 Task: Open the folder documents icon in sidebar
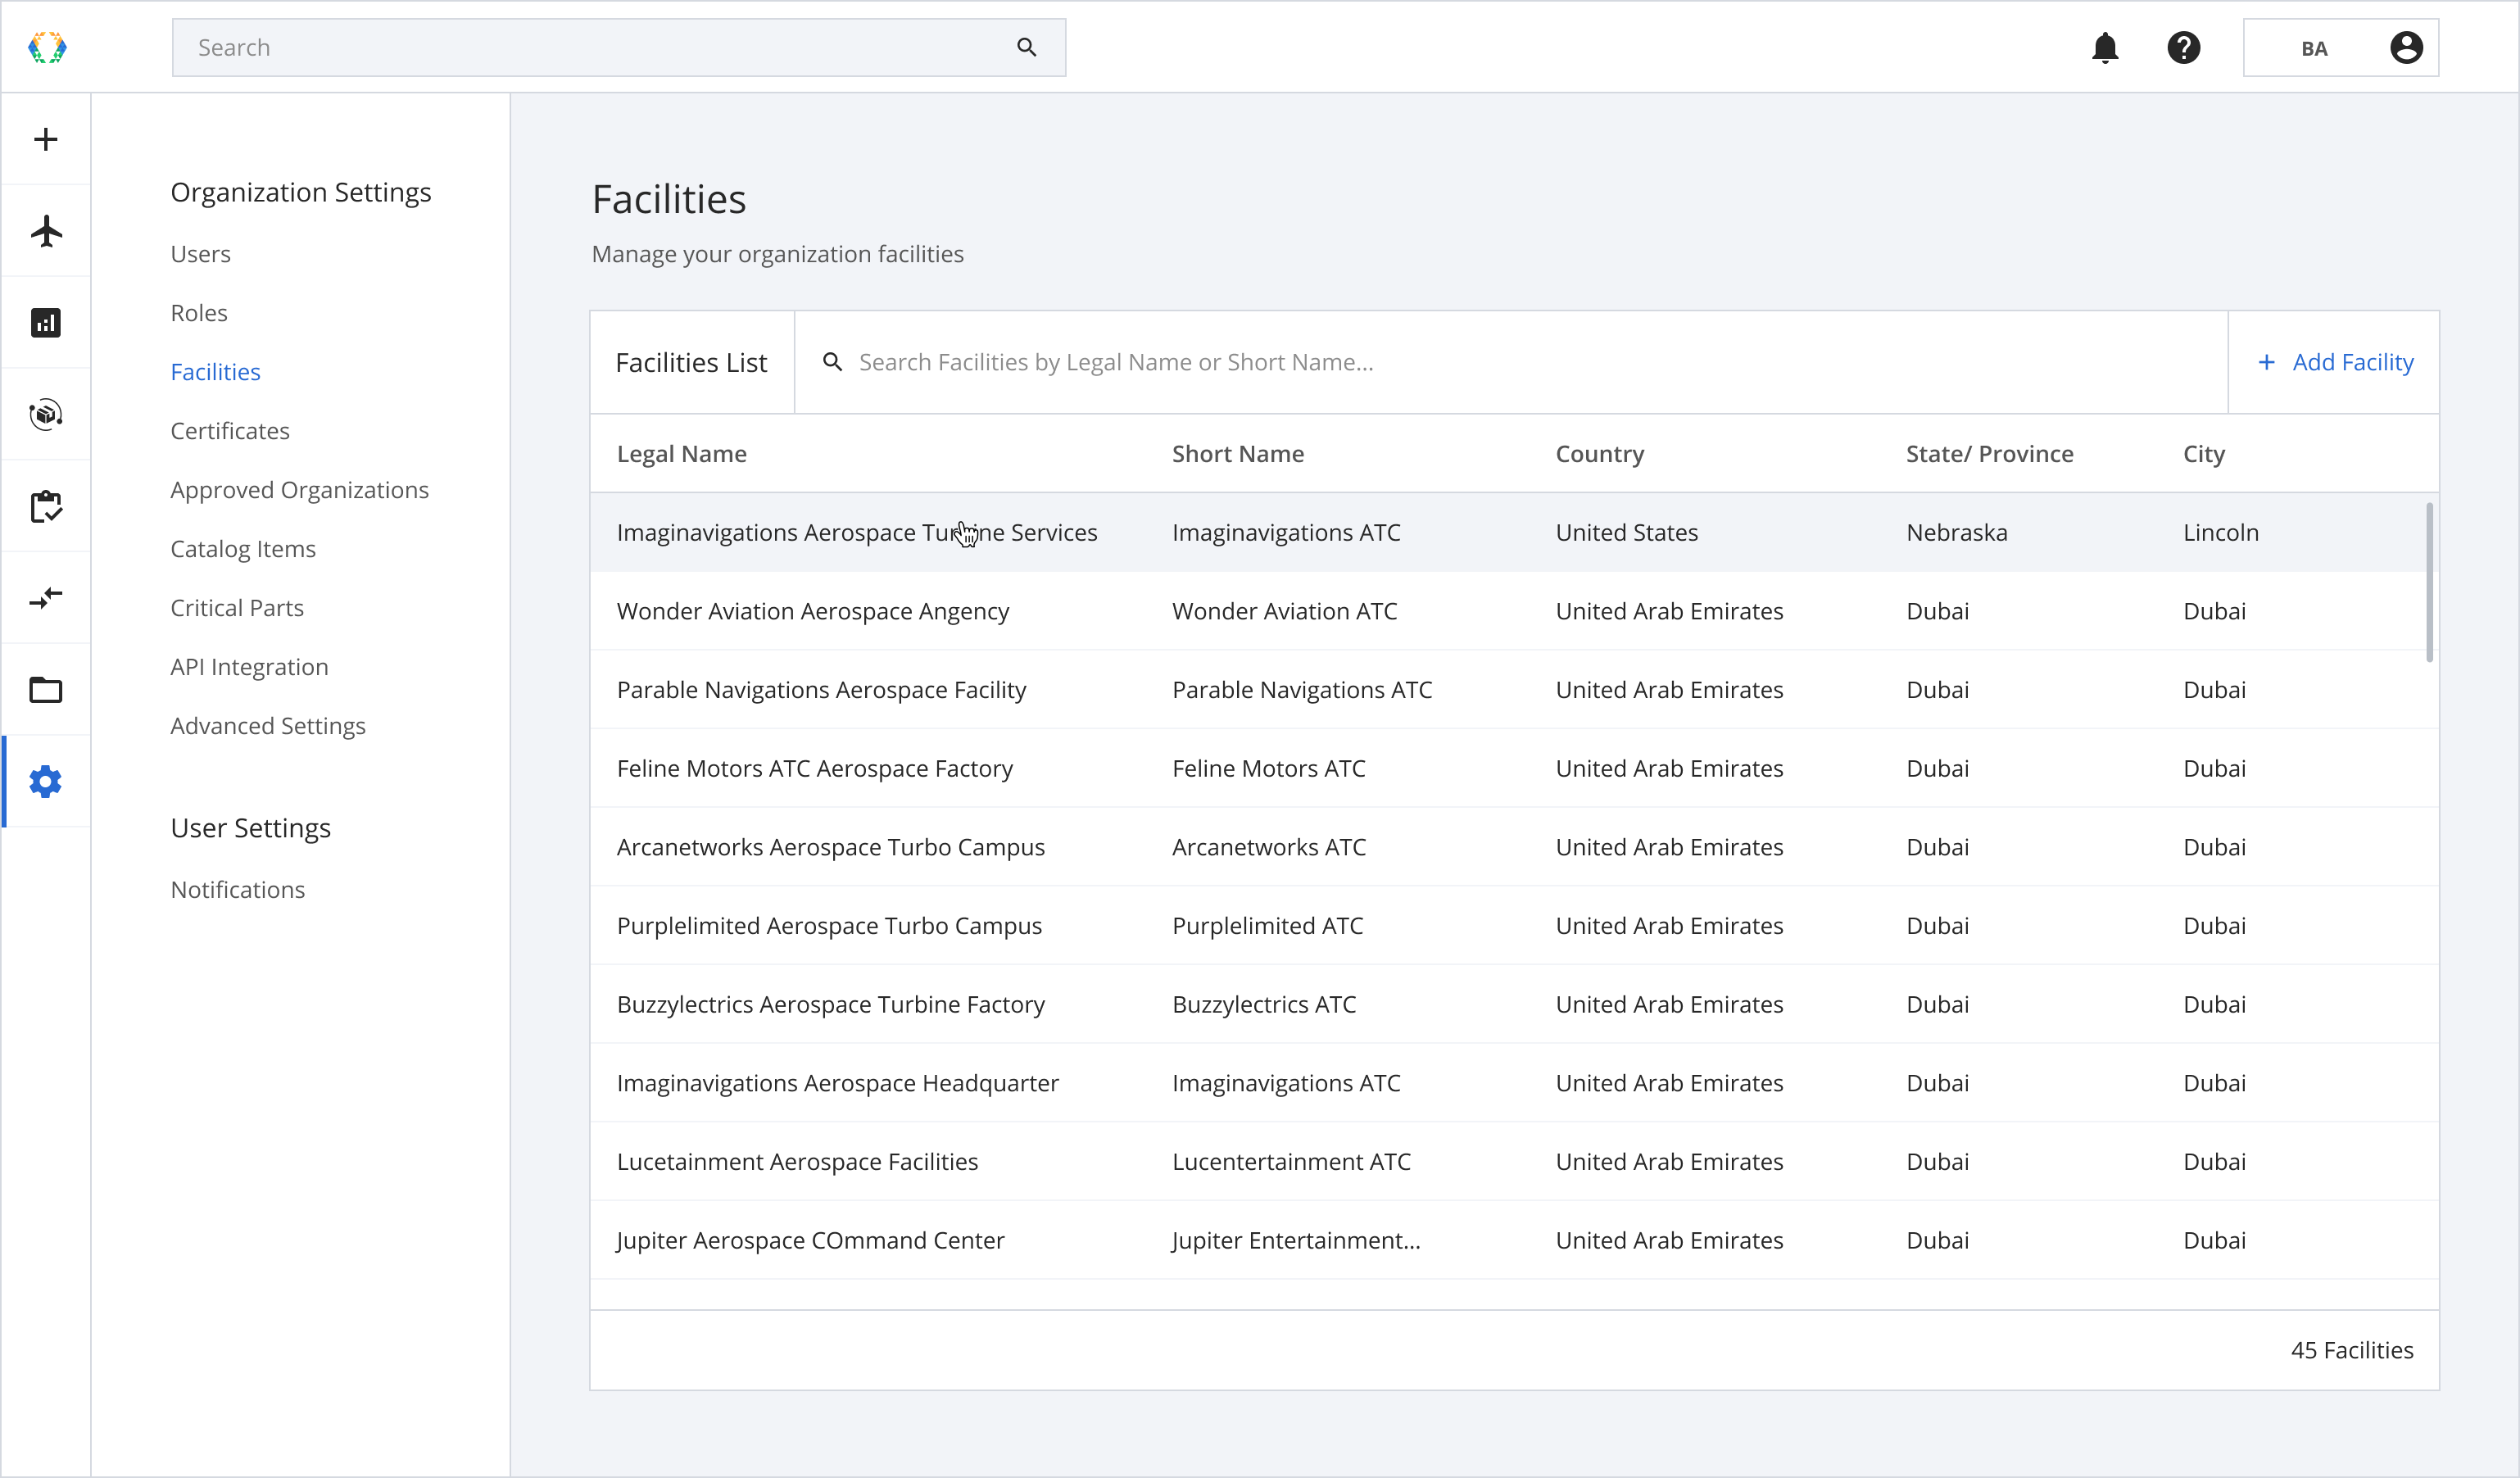point(46,690)
